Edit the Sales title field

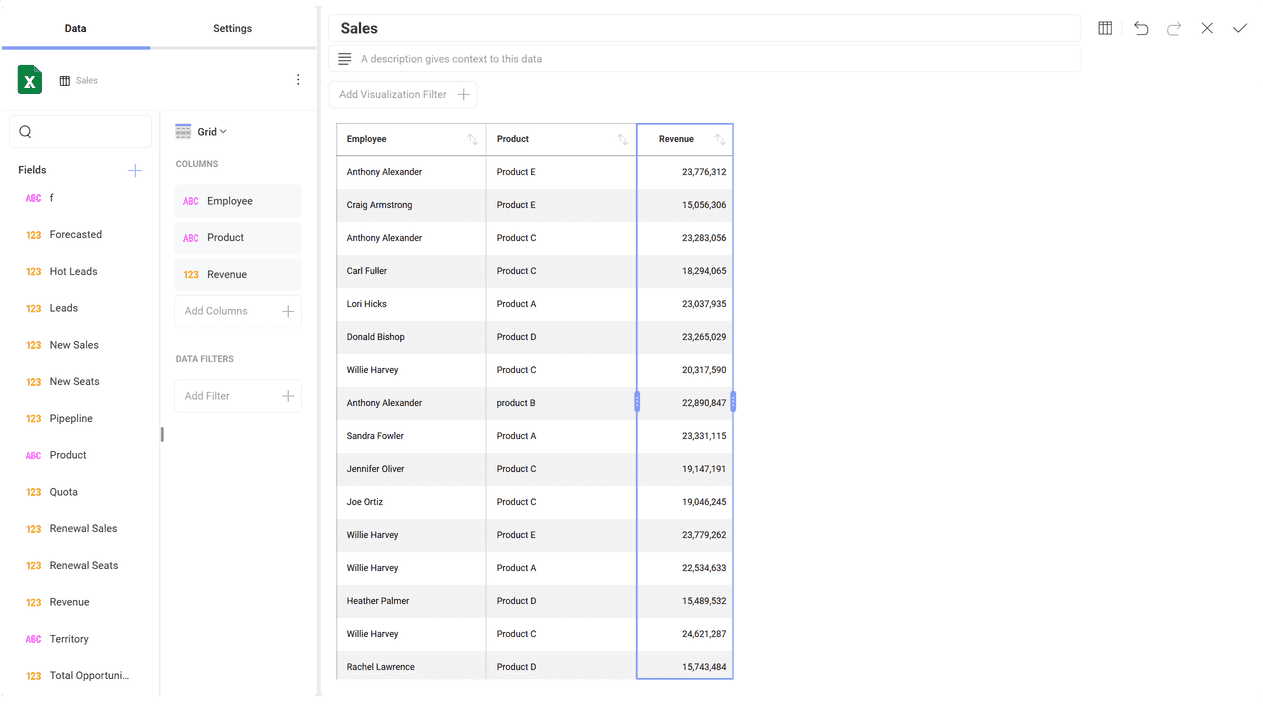click(705, 28)
